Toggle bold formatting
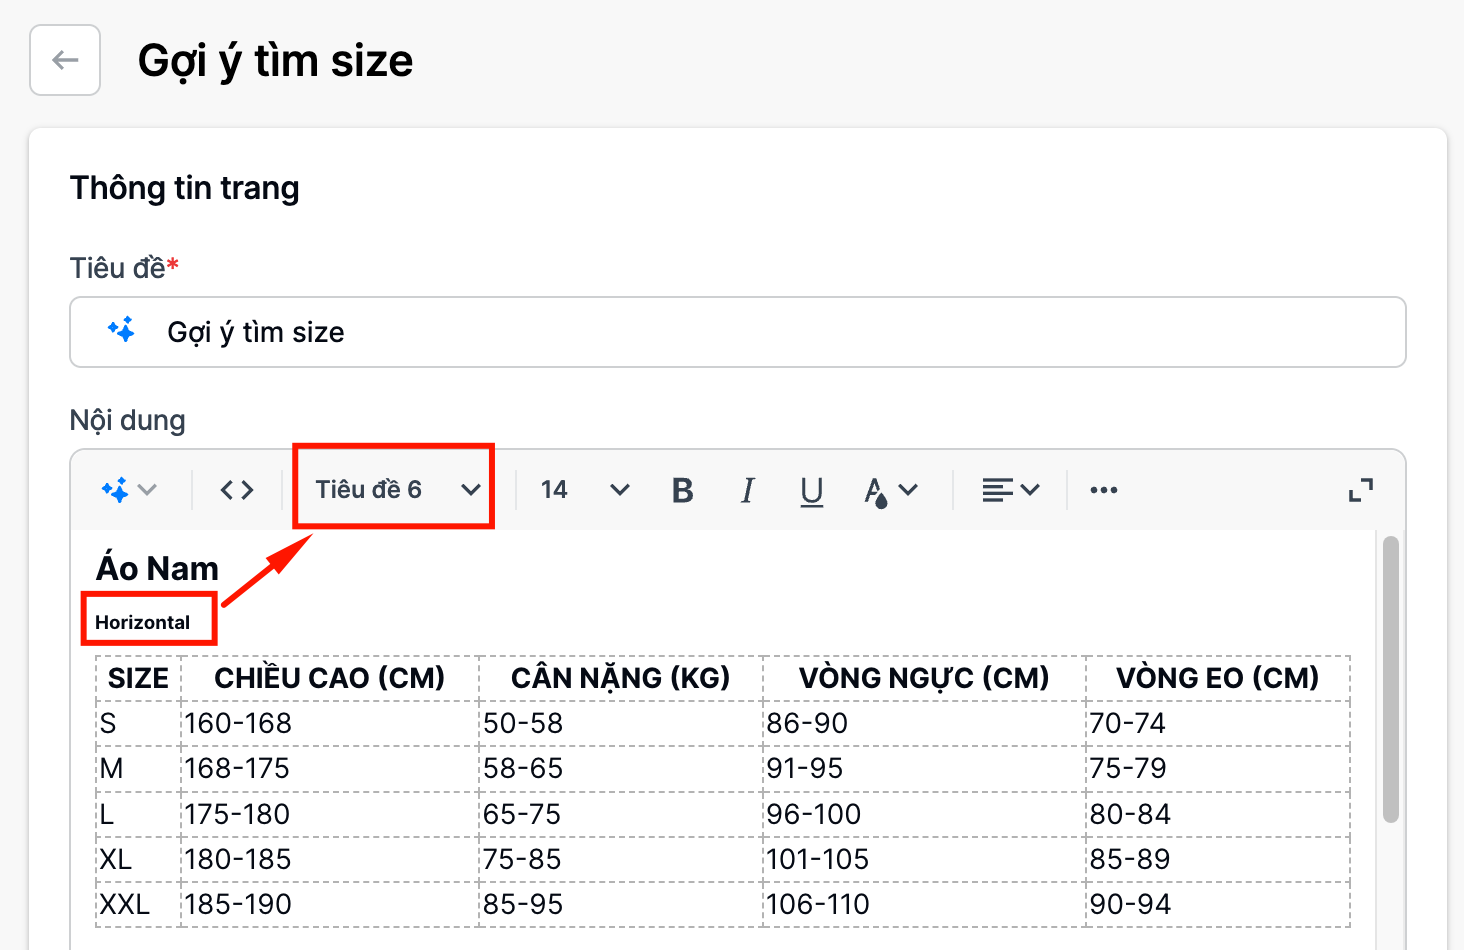1464x950 pixels. (x=683, y=490)
